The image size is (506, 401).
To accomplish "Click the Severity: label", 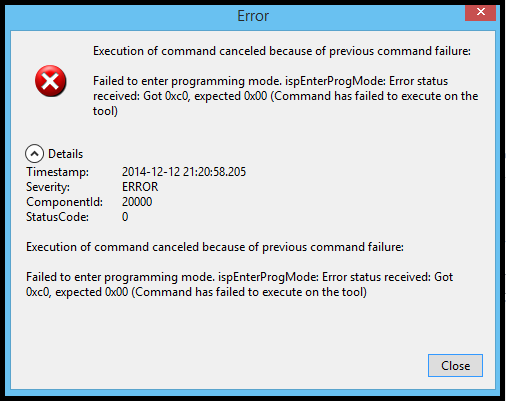I will coord(48,187).
